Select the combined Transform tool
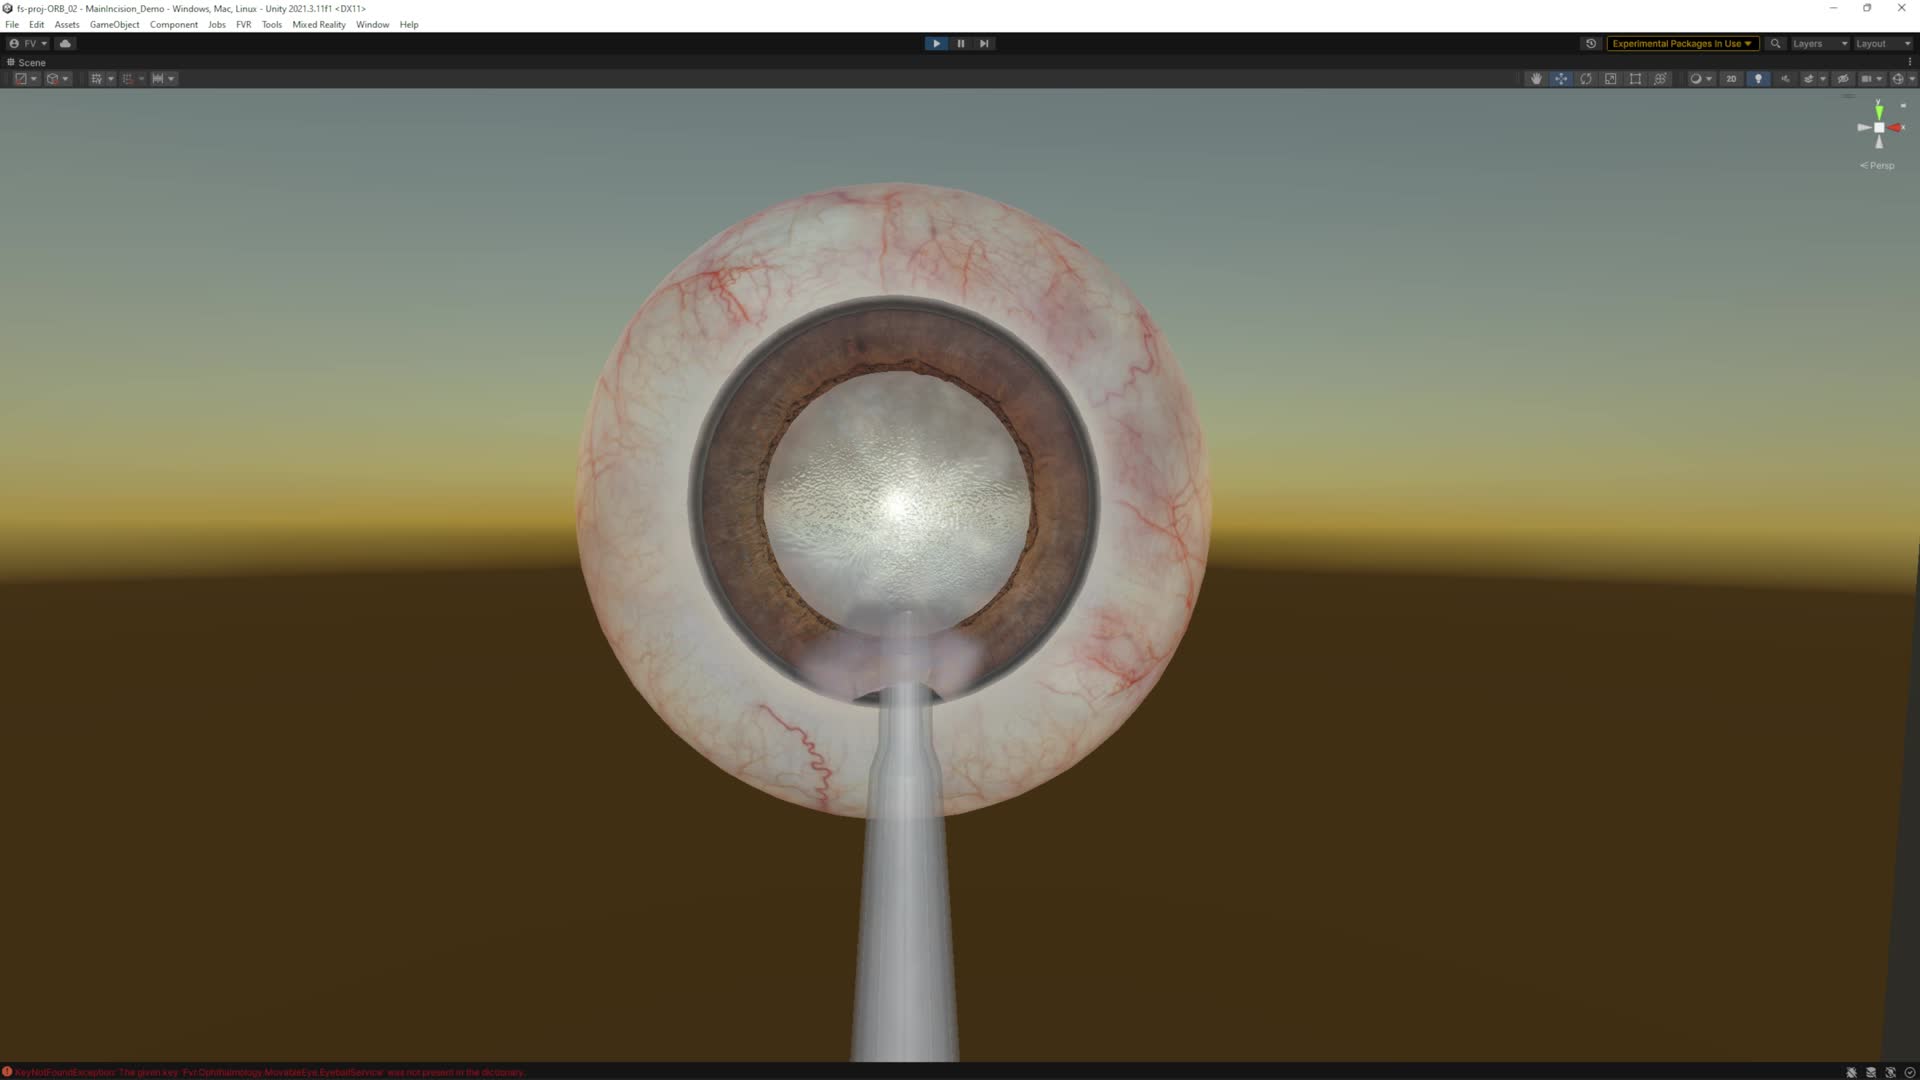1920x1080 pixels. click(x=1660, y=79)
